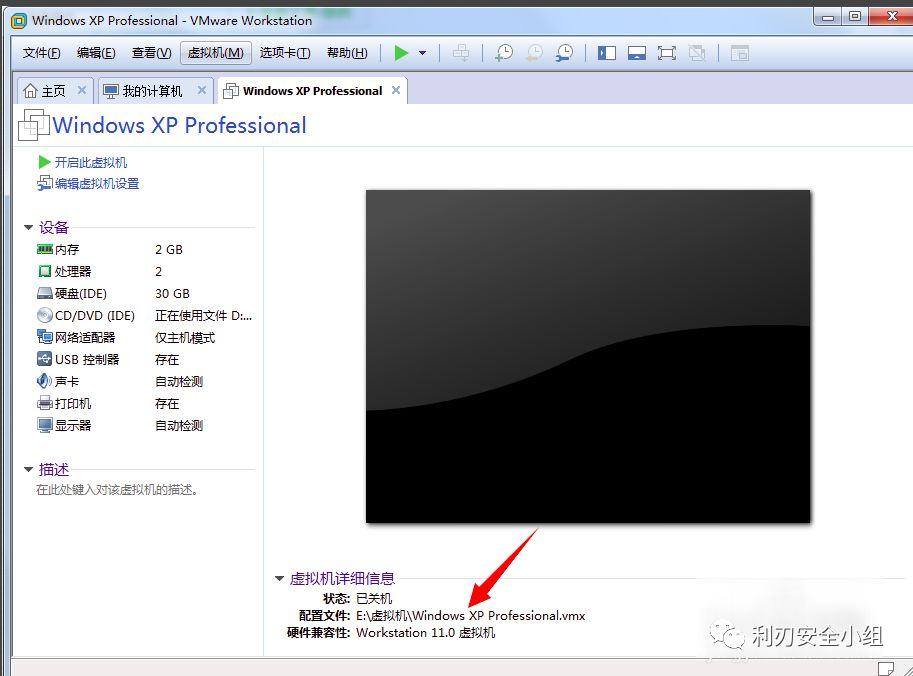
Task: Click the 声卡 sound card icon
Action: coord(45,381)
